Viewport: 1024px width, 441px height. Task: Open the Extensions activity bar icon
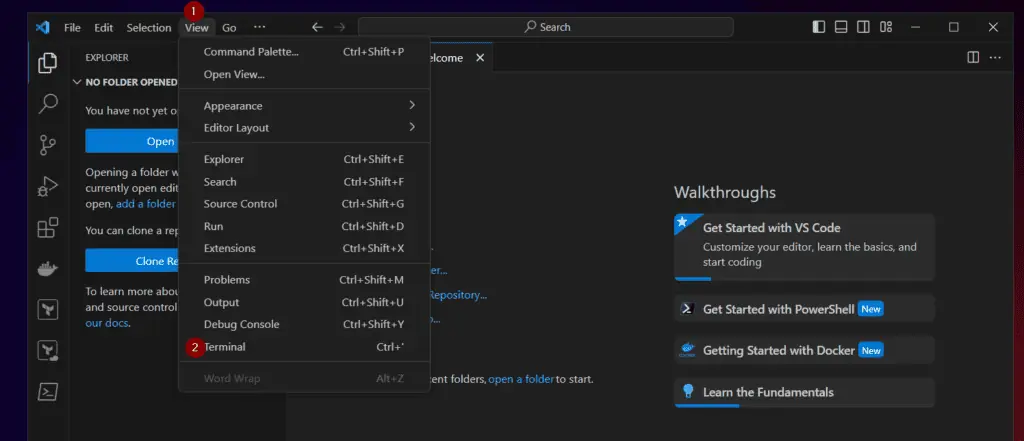tap(47, 227)
